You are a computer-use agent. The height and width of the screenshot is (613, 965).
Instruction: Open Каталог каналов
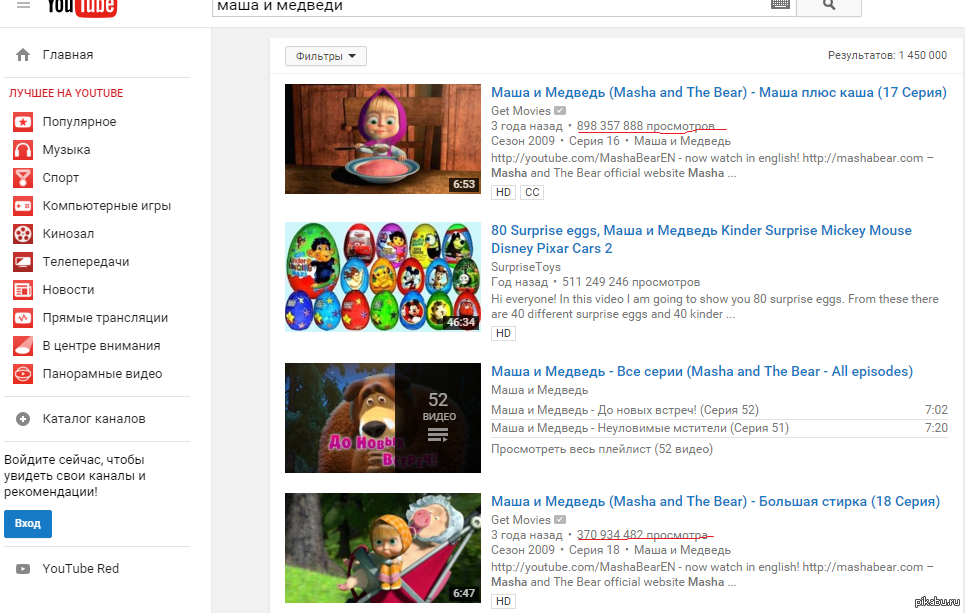[x=93, y=419]
